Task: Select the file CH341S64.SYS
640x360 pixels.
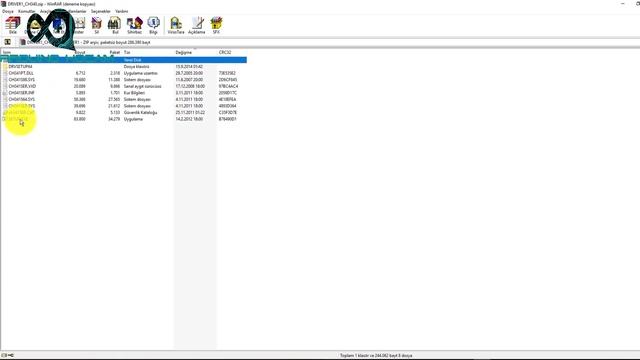Action: [x=22, y=99]
